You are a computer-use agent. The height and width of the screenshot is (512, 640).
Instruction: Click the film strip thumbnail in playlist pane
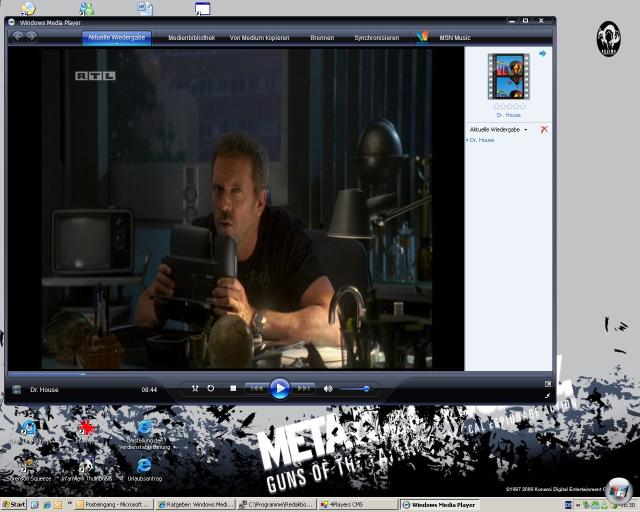(509, 76)
